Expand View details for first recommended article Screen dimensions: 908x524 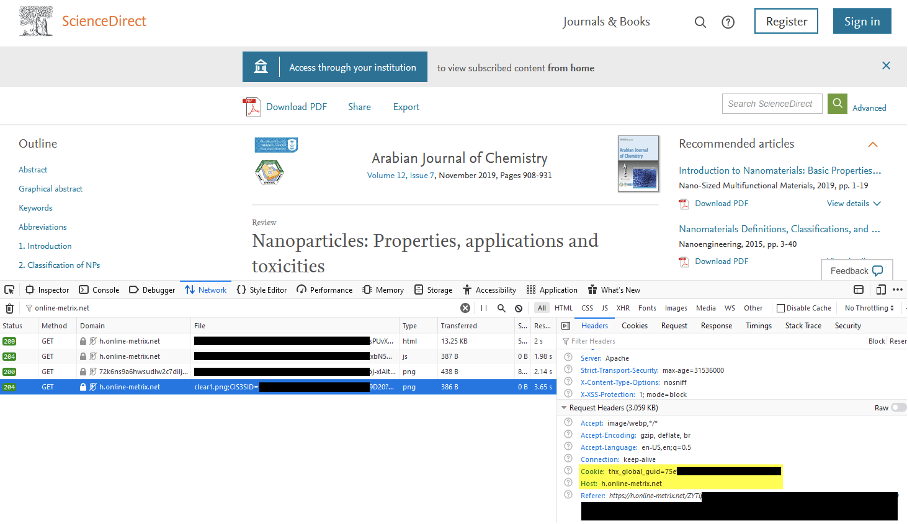[854, 203]
